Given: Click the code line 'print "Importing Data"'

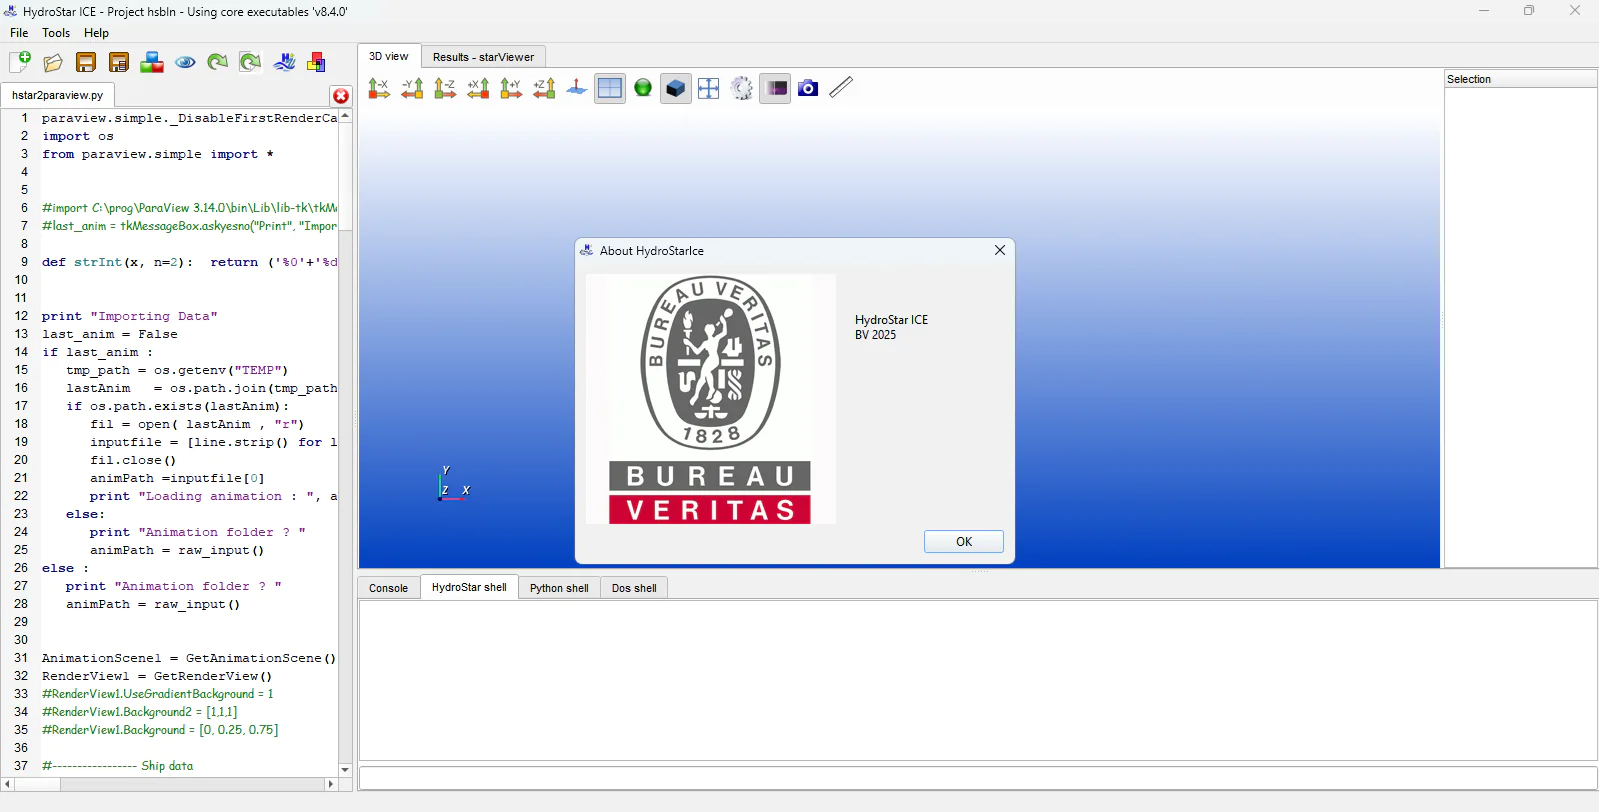Looking at the screenshot, I should point(130,316).
